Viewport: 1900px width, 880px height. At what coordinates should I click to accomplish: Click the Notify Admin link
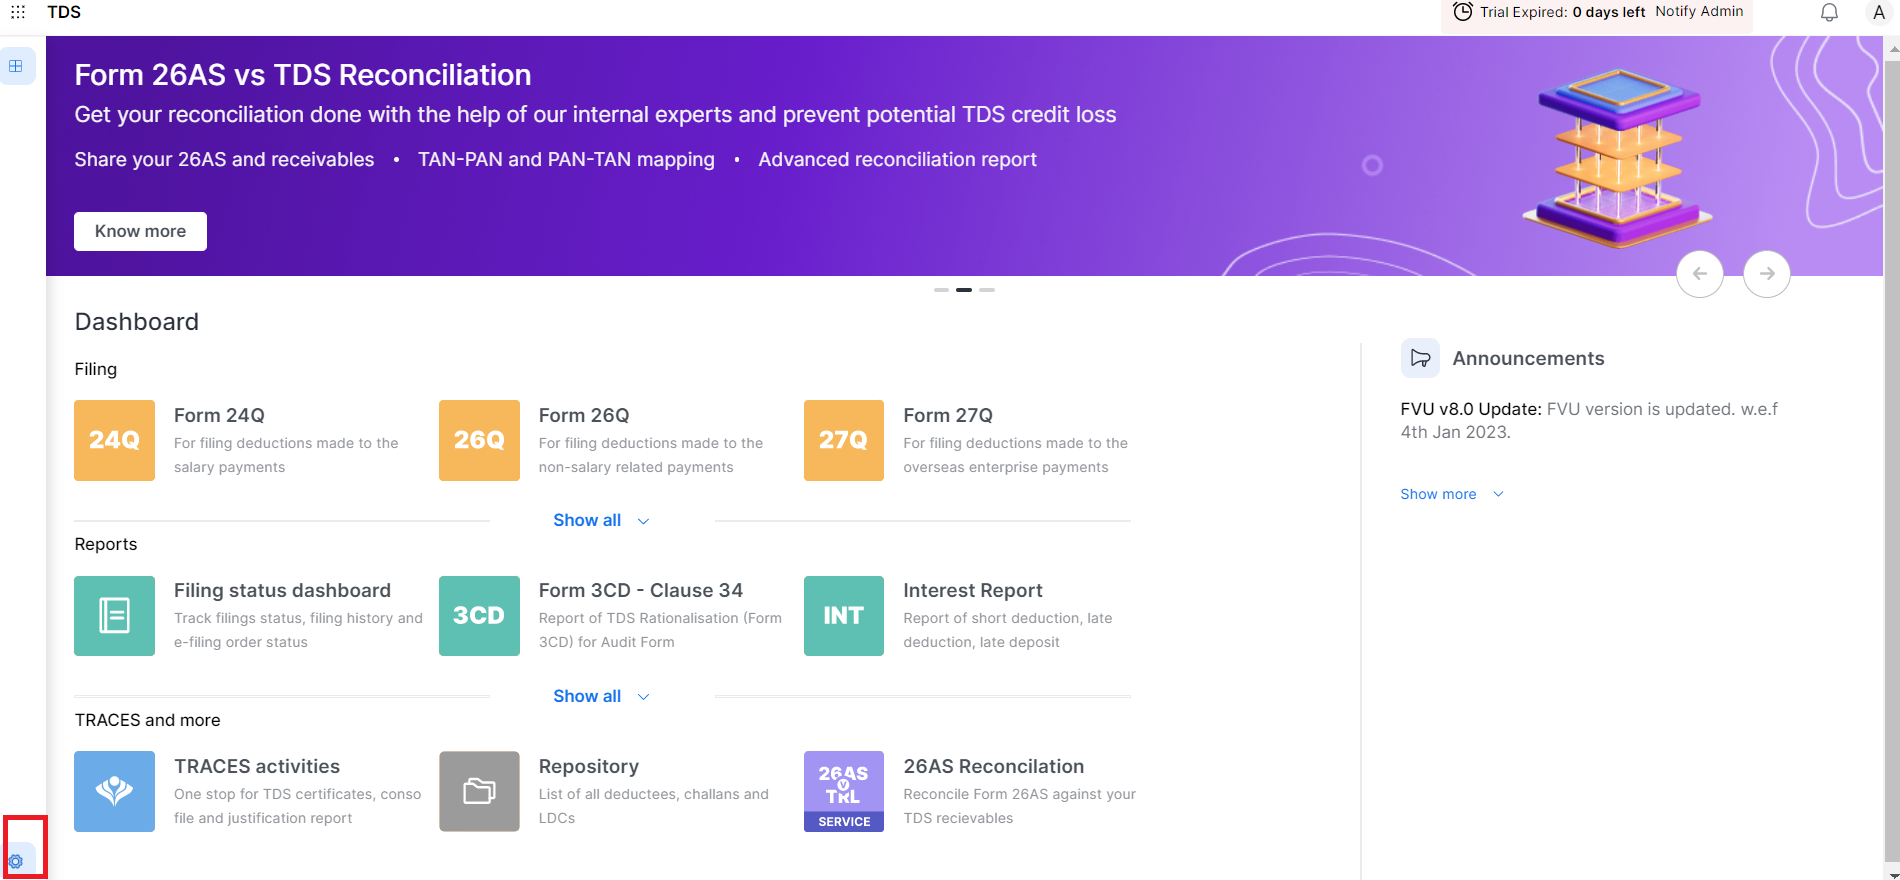(x=1699, y=11)
